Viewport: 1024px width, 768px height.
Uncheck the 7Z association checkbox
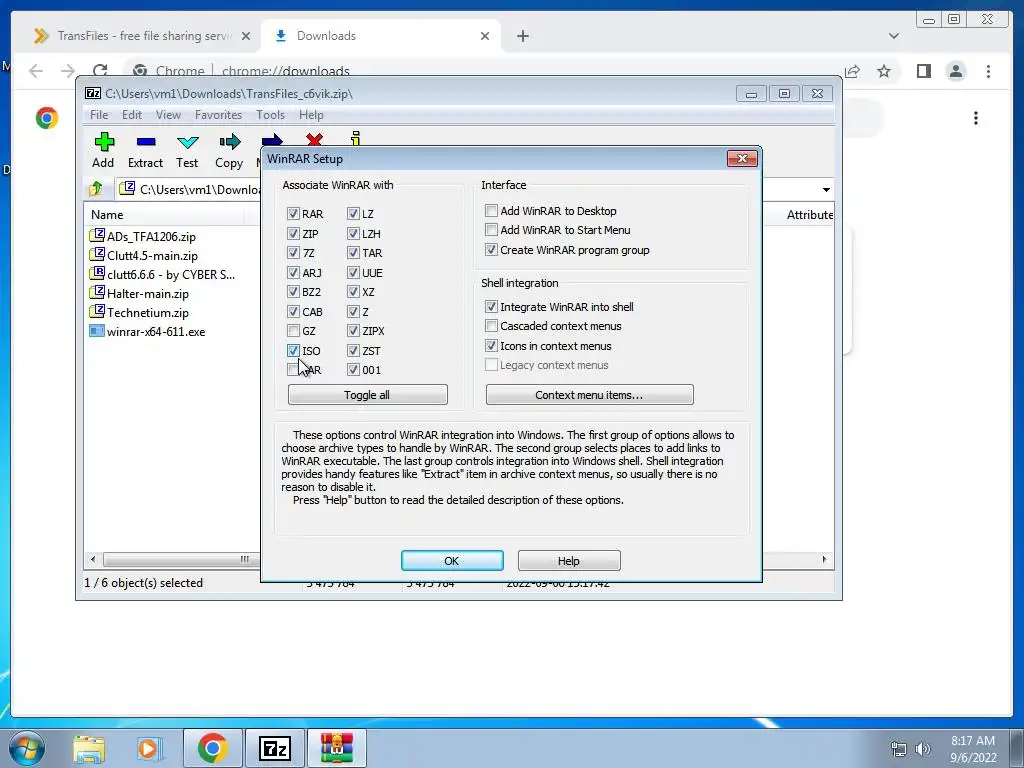tap(293, 253)
